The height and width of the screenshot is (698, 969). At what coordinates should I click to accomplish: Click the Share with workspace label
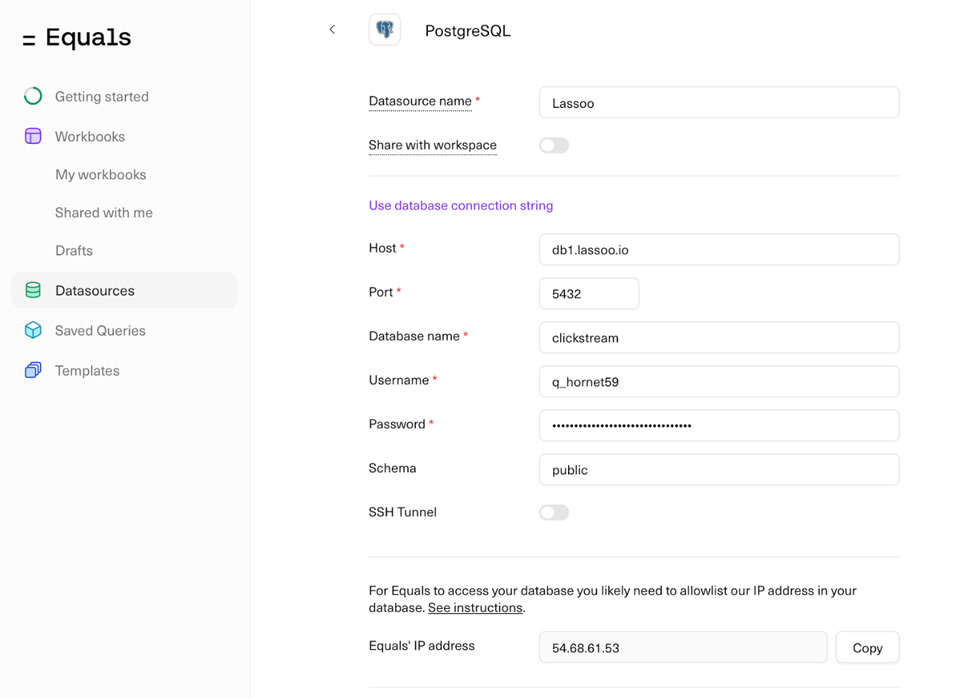(433, 145)
